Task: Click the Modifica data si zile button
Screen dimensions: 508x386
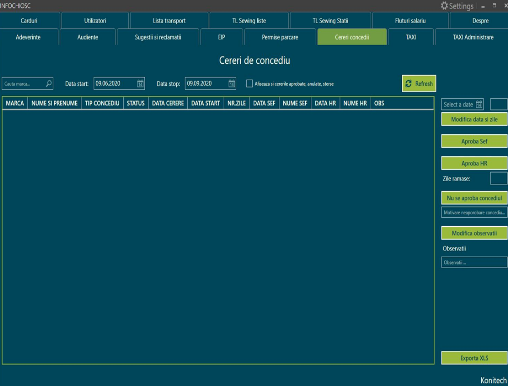Action: tap(474, 119)
